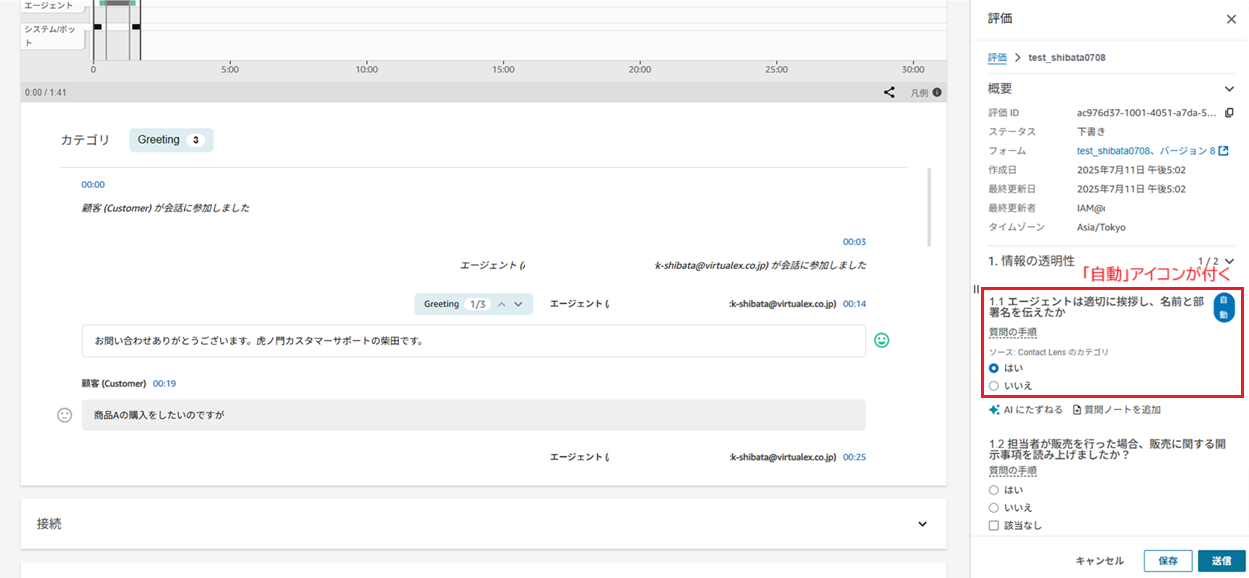Click the sparkle icon of AI にたずねる
Image resolution: width=1249 pixels, height=578 pixels.
click(x=993, y=409)
